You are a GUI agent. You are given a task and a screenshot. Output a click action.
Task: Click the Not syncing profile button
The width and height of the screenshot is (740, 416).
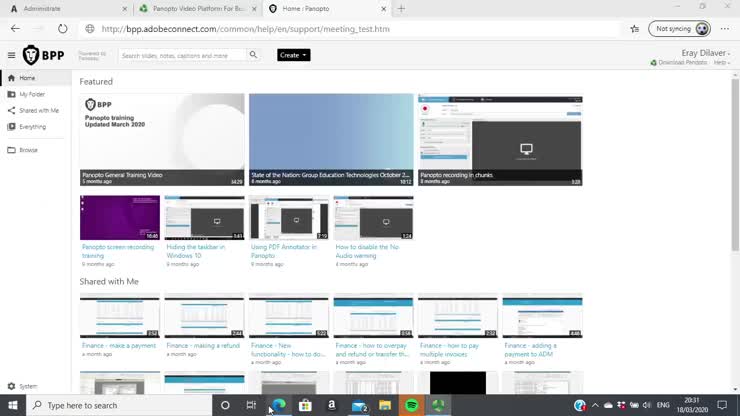coord(679,29)
